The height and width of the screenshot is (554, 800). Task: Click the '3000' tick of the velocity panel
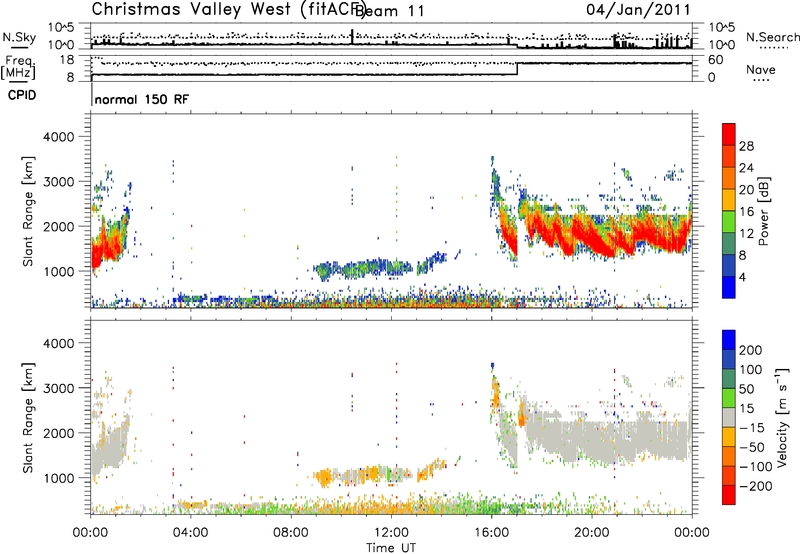tap(58, 388)
